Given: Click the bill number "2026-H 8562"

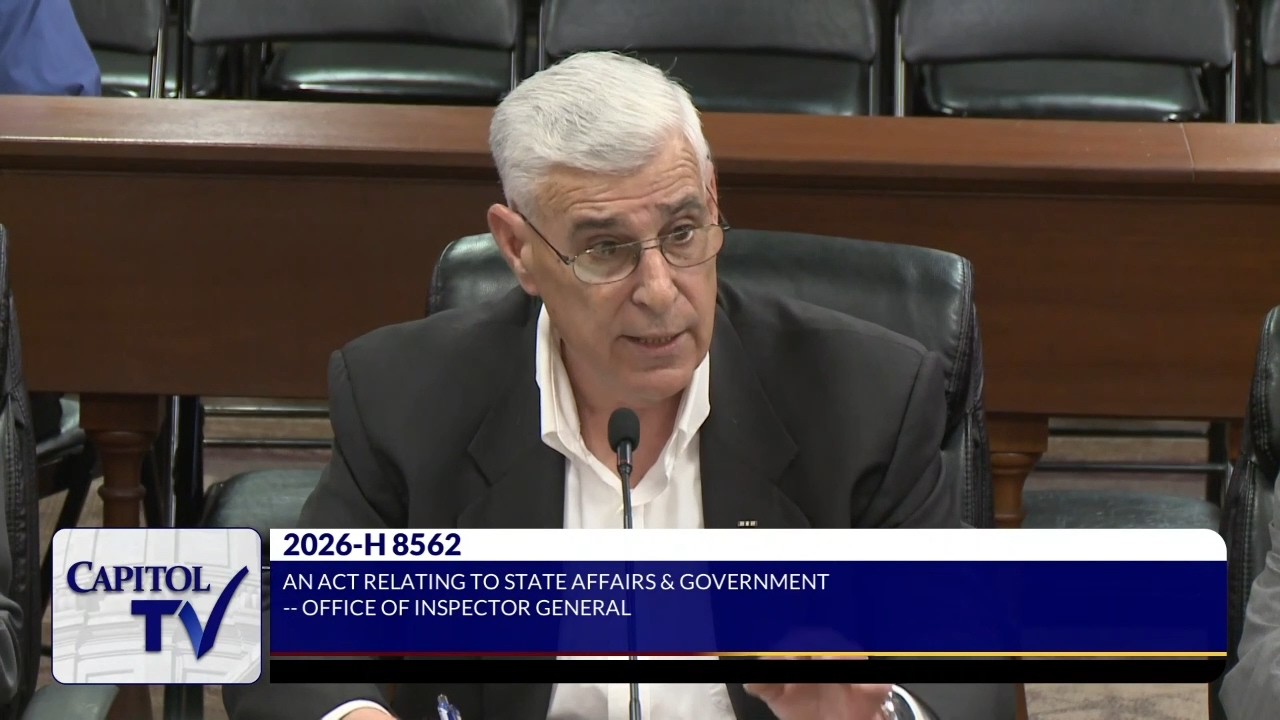Looking at the screenshot, I should click(x=372, y=545).
